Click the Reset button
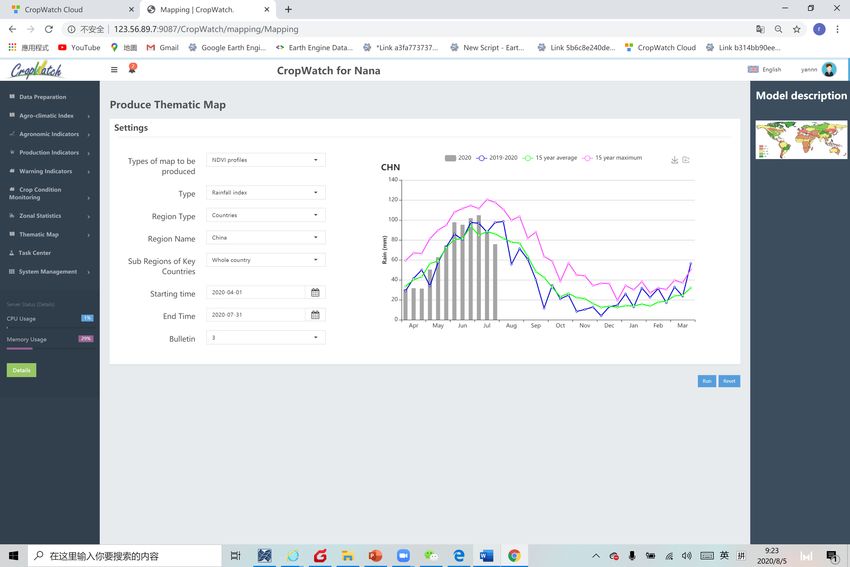The width and height of the screenshot is (850, 567). 729,381
